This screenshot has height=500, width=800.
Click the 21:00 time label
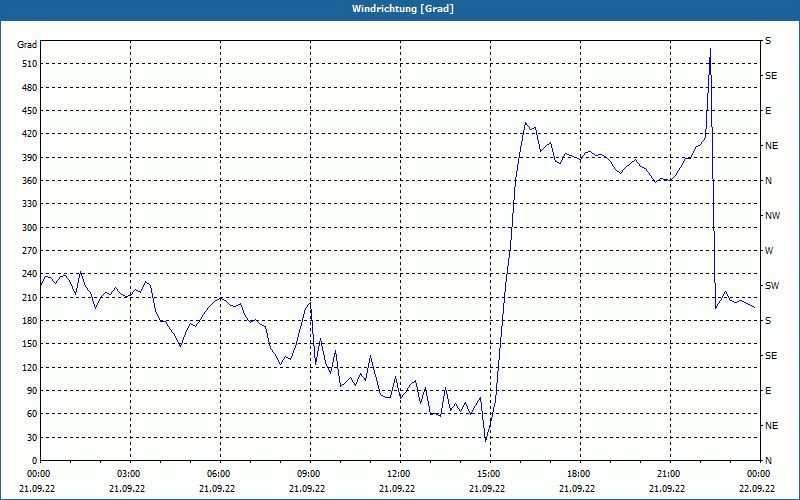(x=667, y=474)
